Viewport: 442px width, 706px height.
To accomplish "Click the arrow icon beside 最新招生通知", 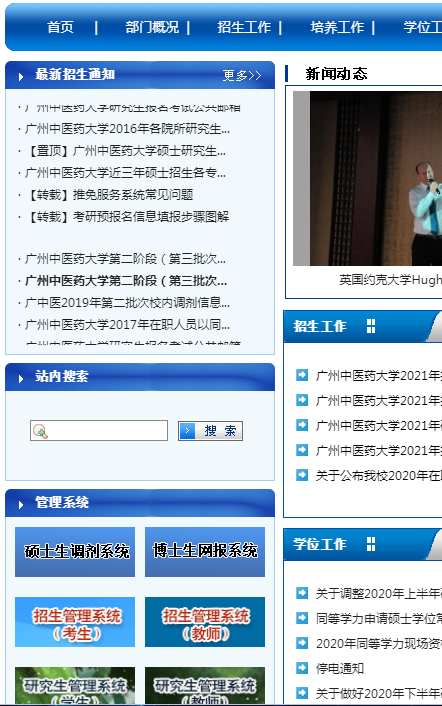I will pos(21,77).
